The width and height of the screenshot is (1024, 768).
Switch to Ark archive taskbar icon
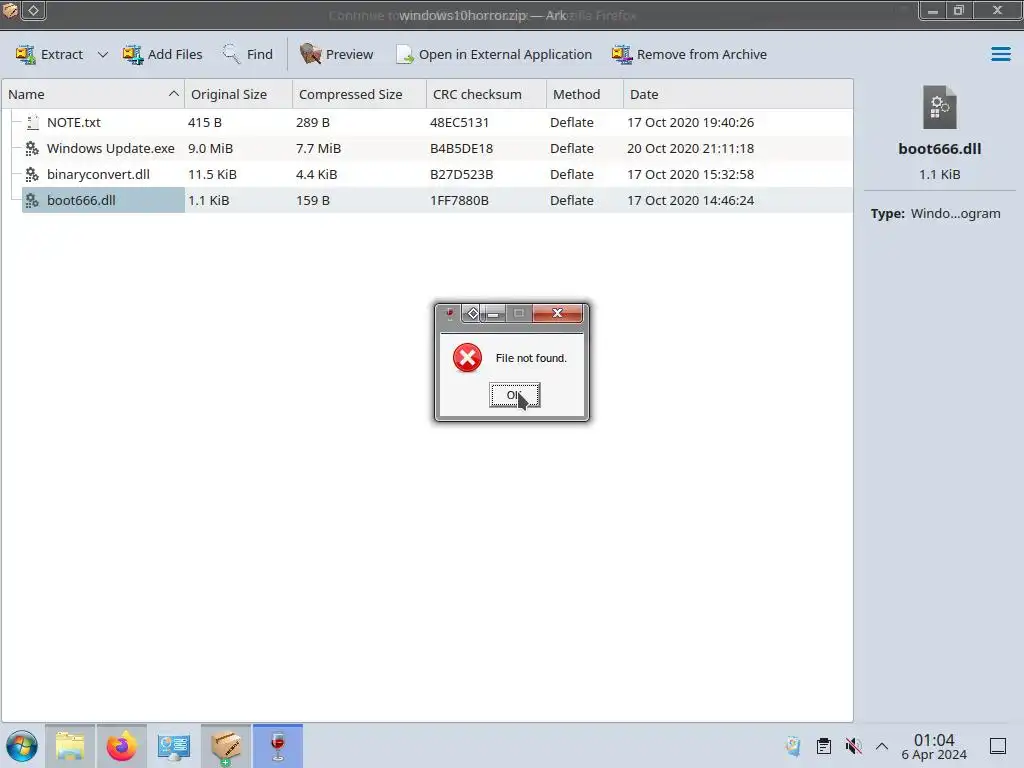[226, 746]
